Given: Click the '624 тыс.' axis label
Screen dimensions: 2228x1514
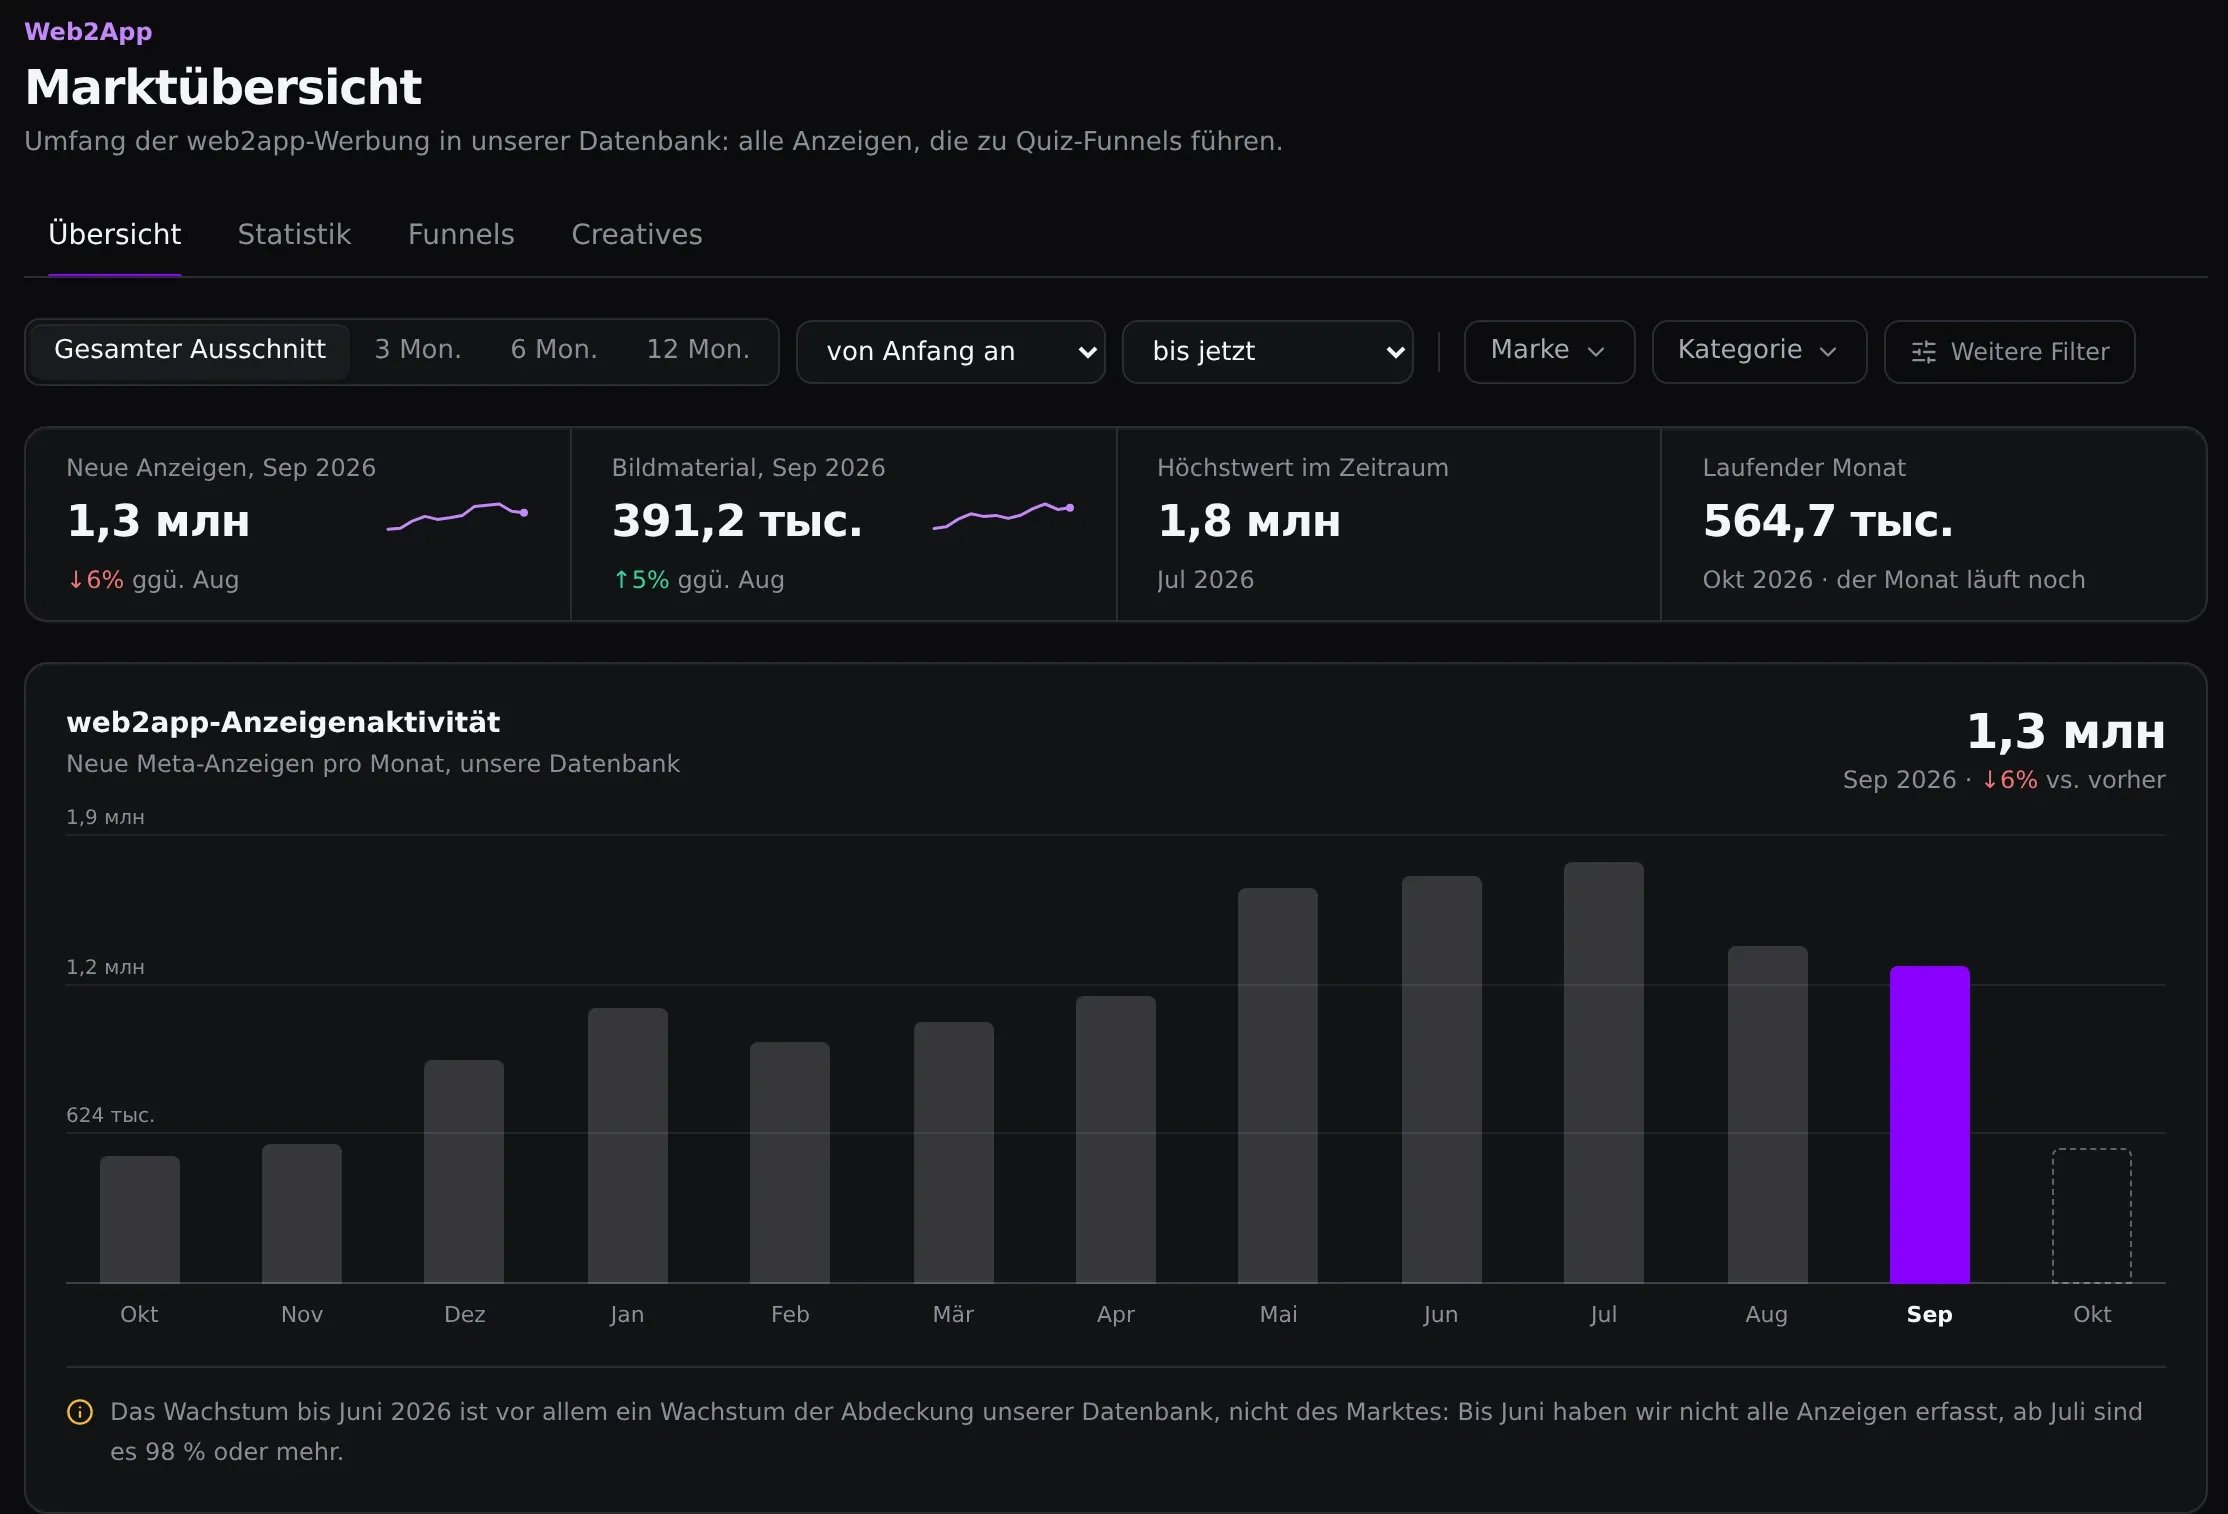Looking at the screenshot, I should (110, 1115).
